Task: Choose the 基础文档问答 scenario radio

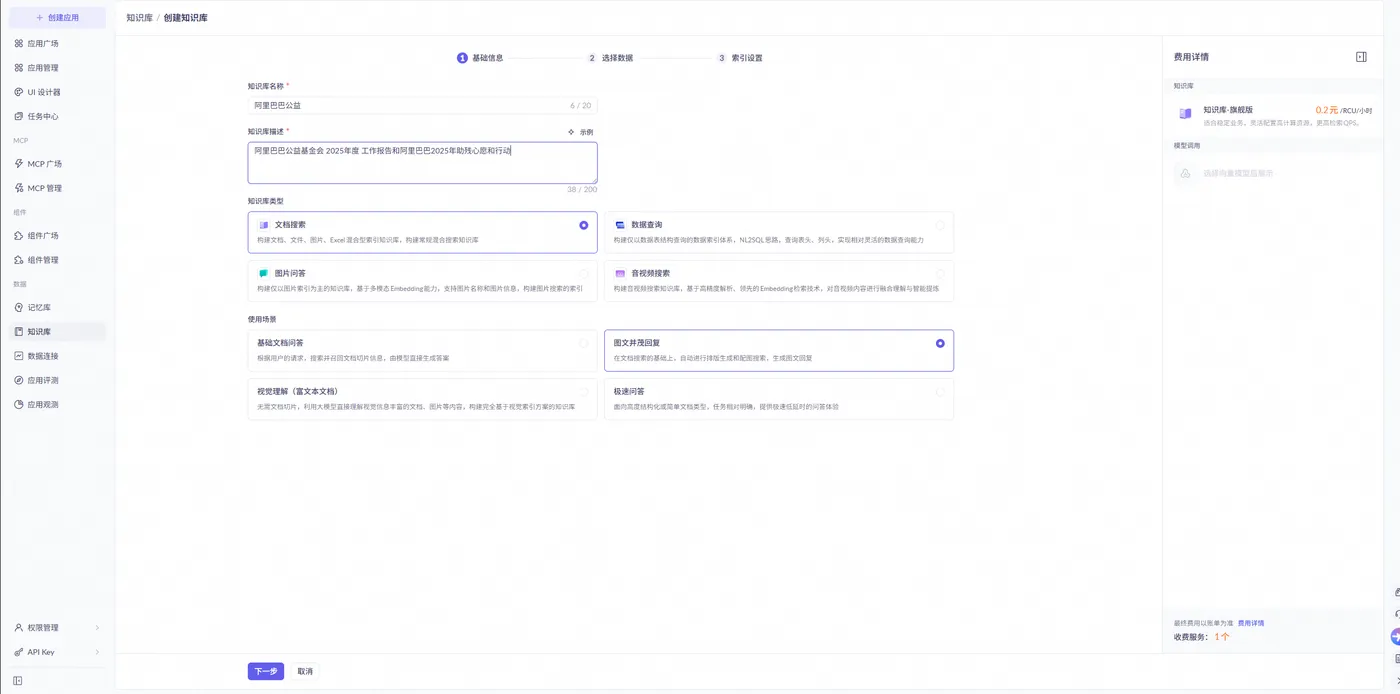Action: [x=584, y=343]
